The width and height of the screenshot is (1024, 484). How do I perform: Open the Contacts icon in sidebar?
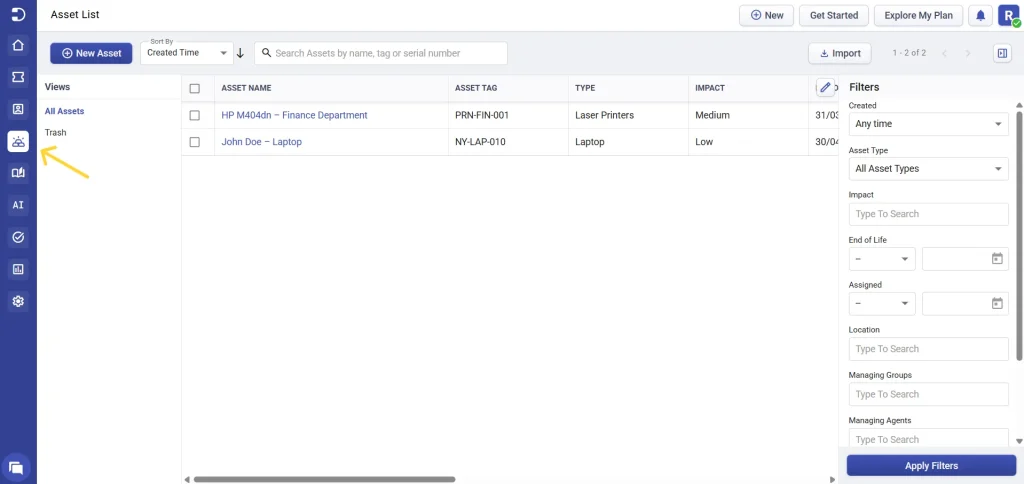pyautogui.click(x=18, y=109)
